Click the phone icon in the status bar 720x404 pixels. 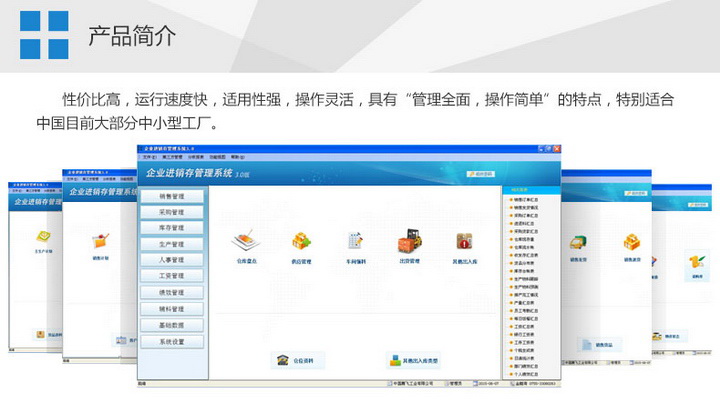click(x=512, y=383)
